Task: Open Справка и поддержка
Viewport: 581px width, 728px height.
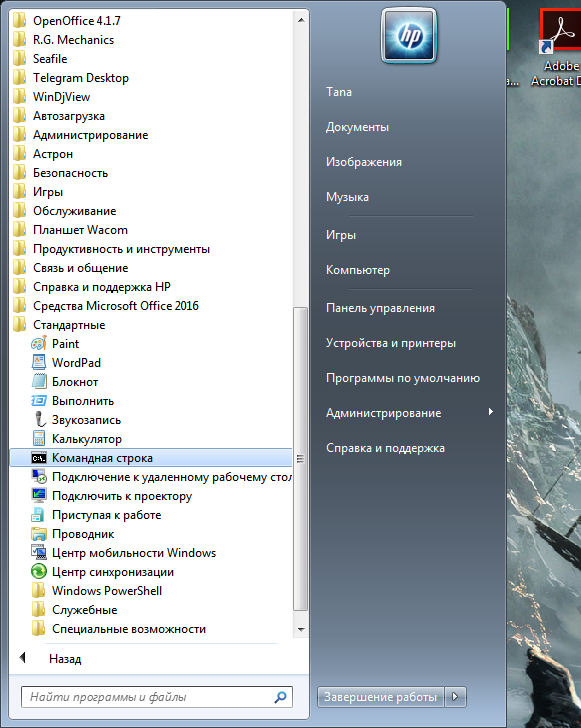Action: click(385, 448)
